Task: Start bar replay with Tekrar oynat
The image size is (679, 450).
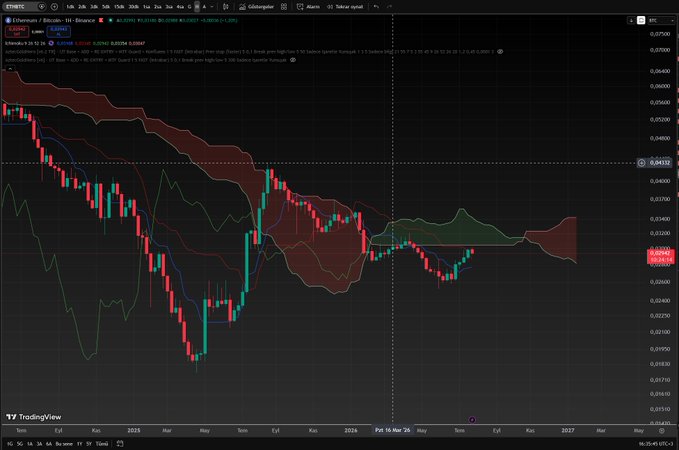Action: (x=345, y=7)
